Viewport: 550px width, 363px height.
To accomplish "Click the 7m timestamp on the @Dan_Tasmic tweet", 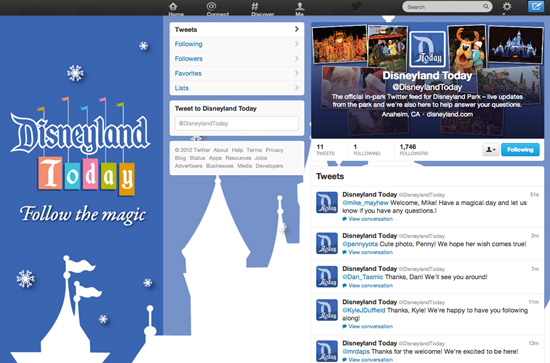I will tap(535, 269).
